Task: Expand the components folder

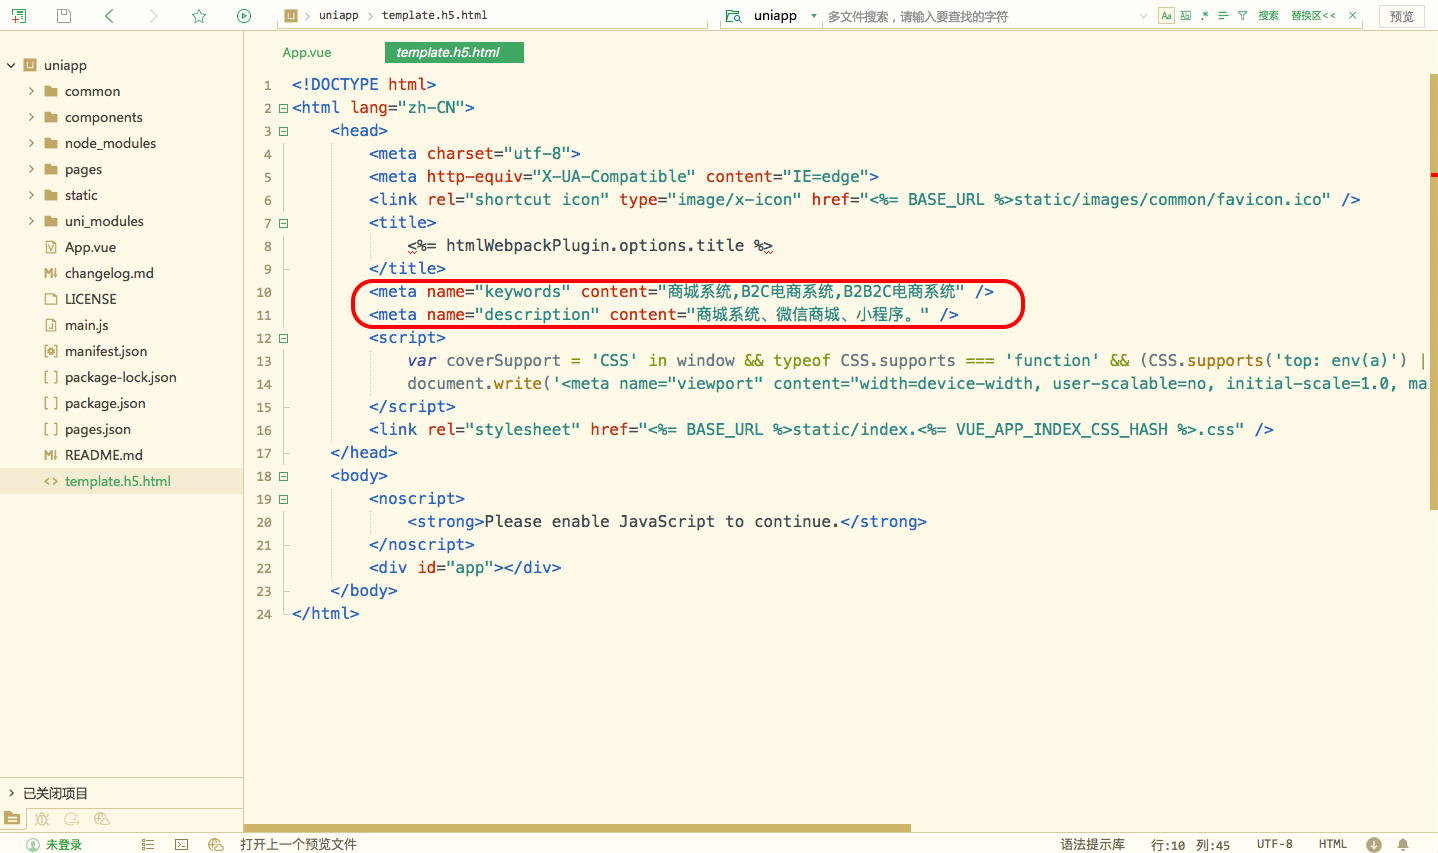Action: point(31,117)
